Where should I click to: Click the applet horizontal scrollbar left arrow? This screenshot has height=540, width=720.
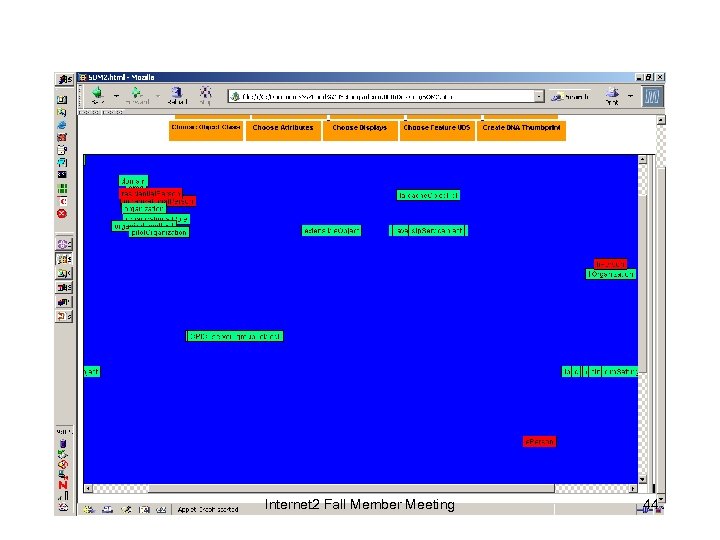88,489
